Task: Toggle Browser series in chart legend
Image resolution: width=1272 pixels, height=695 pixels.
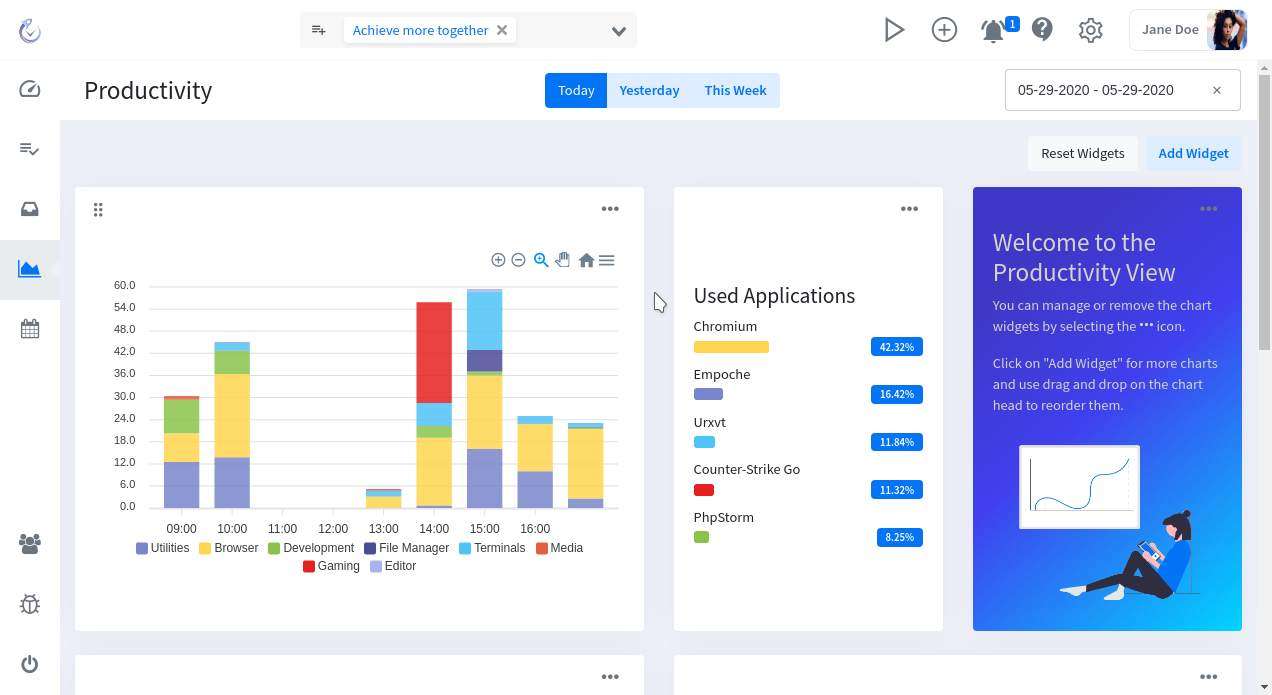Action: tap(228, 548)
